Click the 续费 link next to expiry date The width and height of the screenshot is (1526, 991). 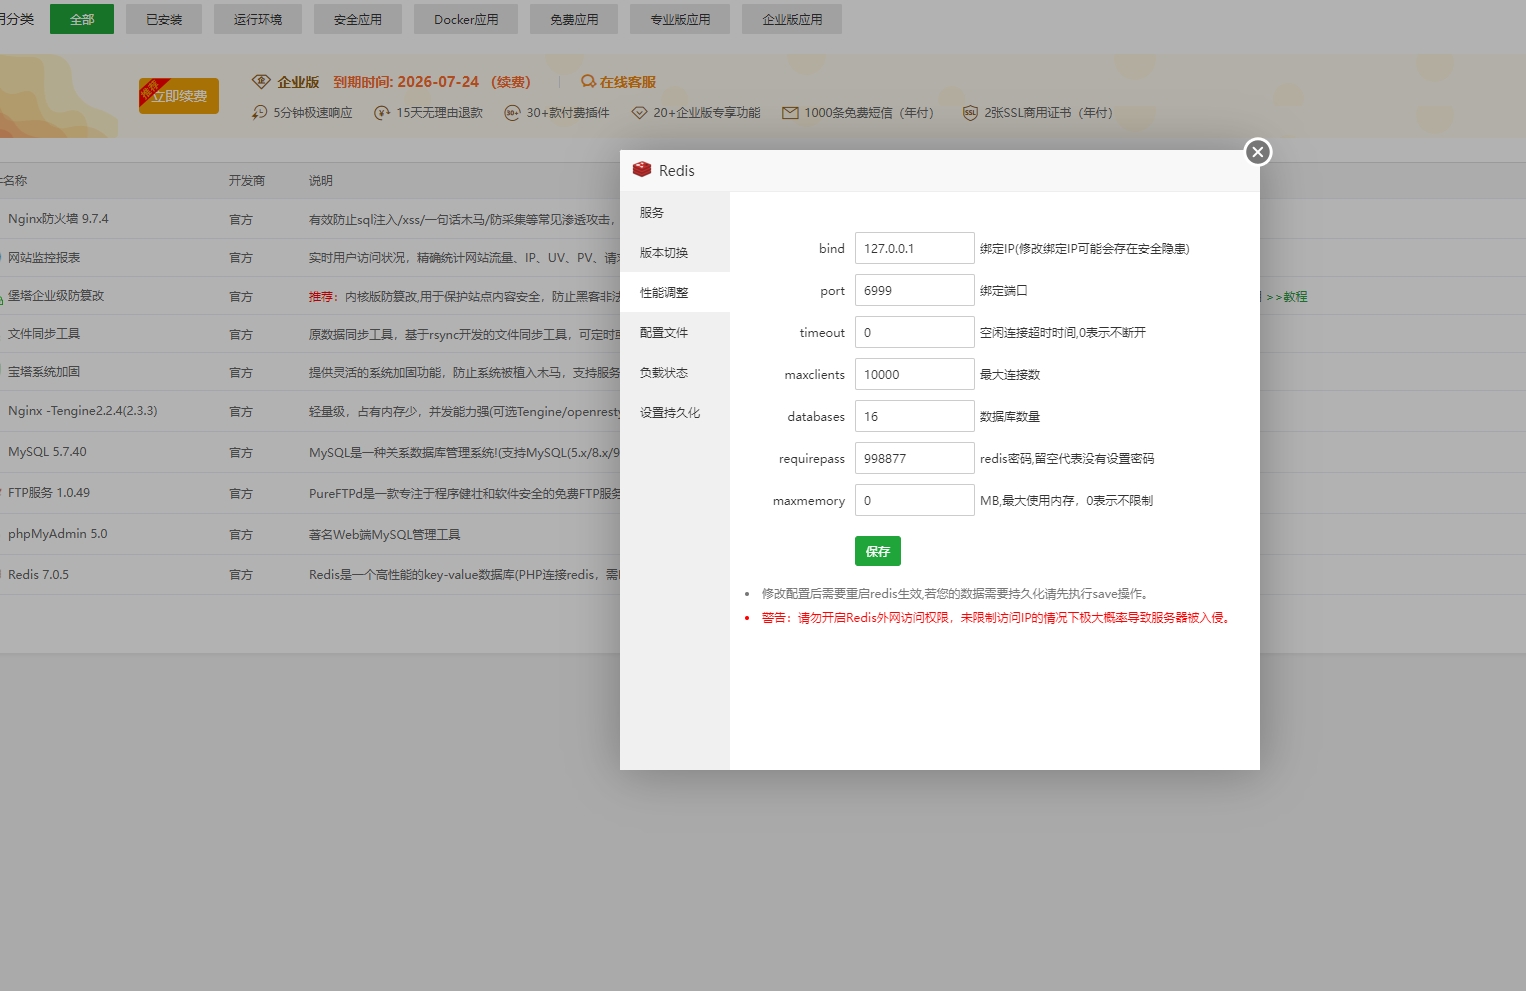pos(509,81)
